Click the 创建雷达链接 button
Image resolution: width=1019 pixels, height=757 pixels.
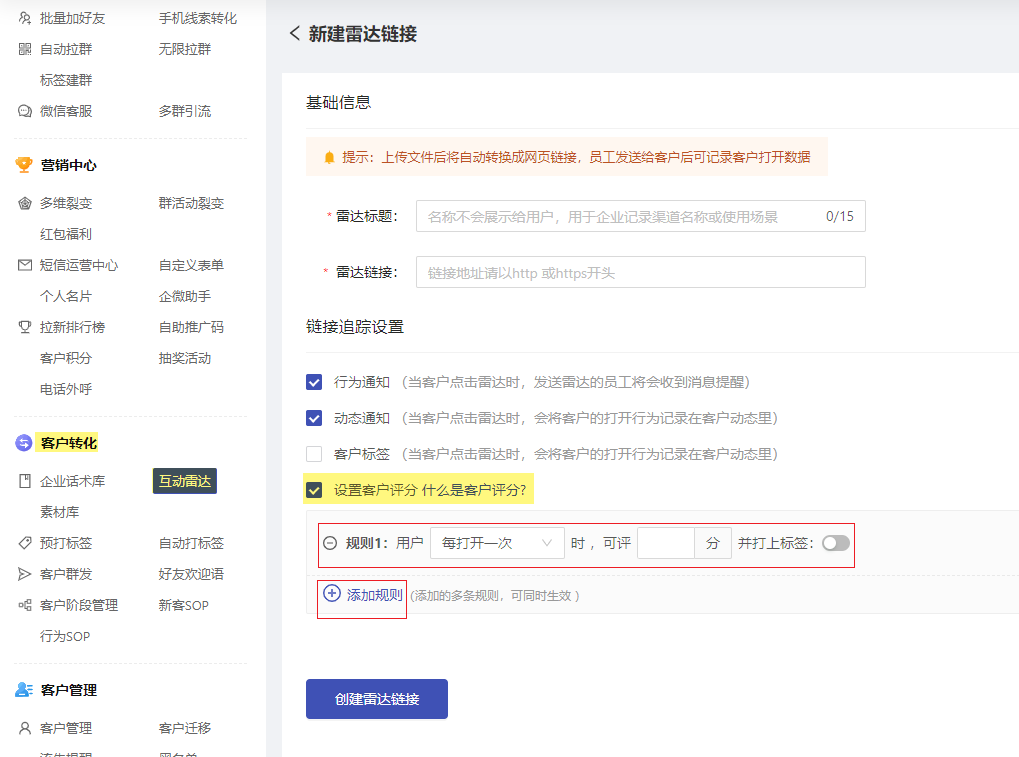[x=377, y=699]
